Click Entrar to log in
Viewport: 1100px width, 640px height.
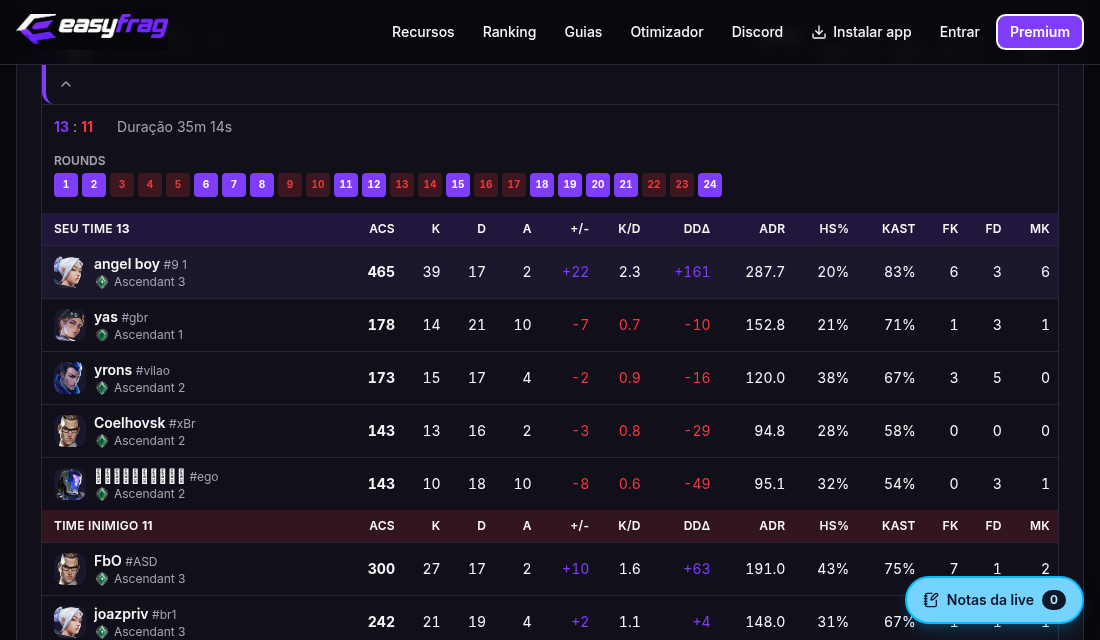(x=959, y=32)
